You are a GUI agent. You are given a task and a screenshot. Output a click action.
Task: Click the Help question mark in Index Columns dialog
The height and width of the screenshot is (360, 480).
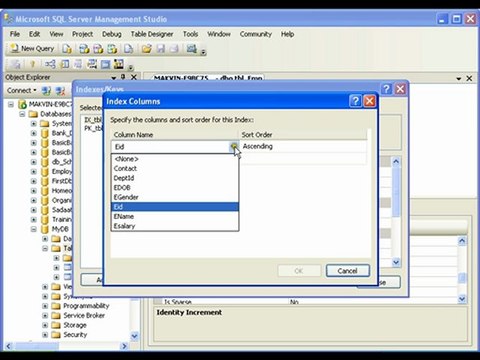point(355,101)
